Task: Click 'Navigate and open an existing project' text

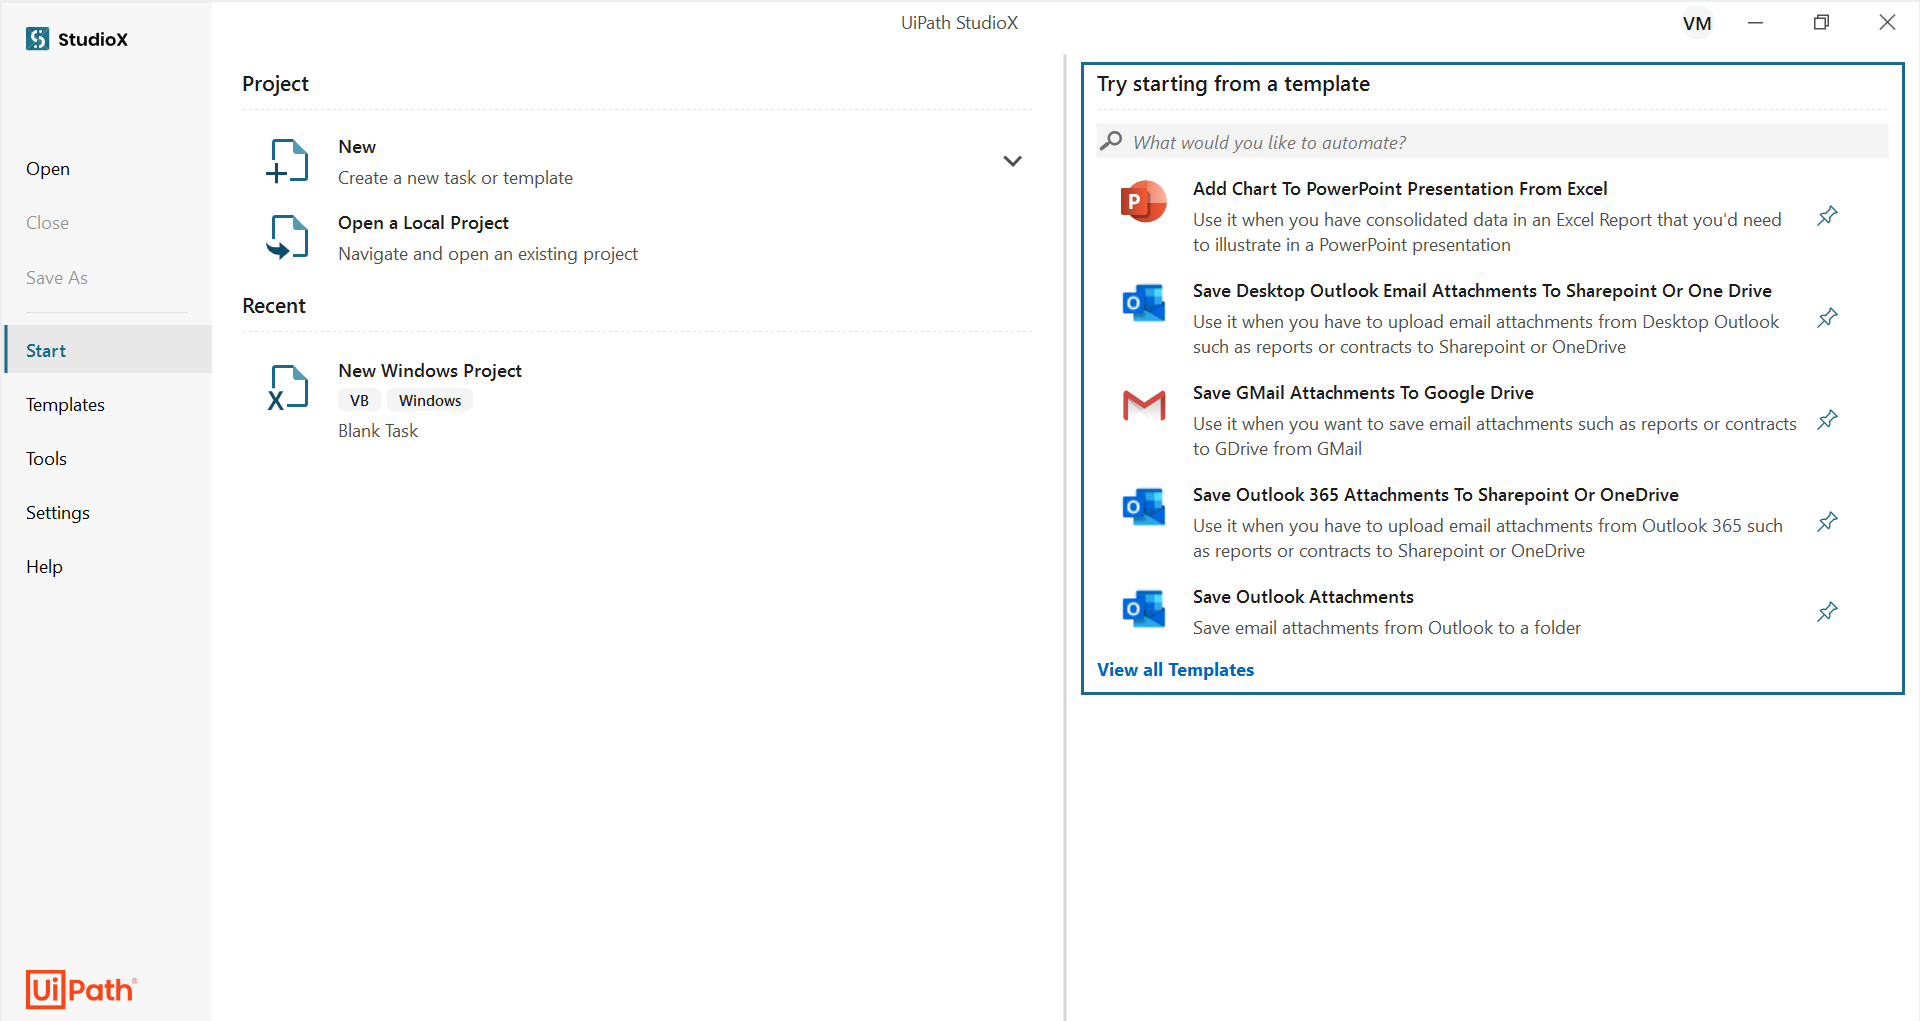Action: tap(488, 254)
